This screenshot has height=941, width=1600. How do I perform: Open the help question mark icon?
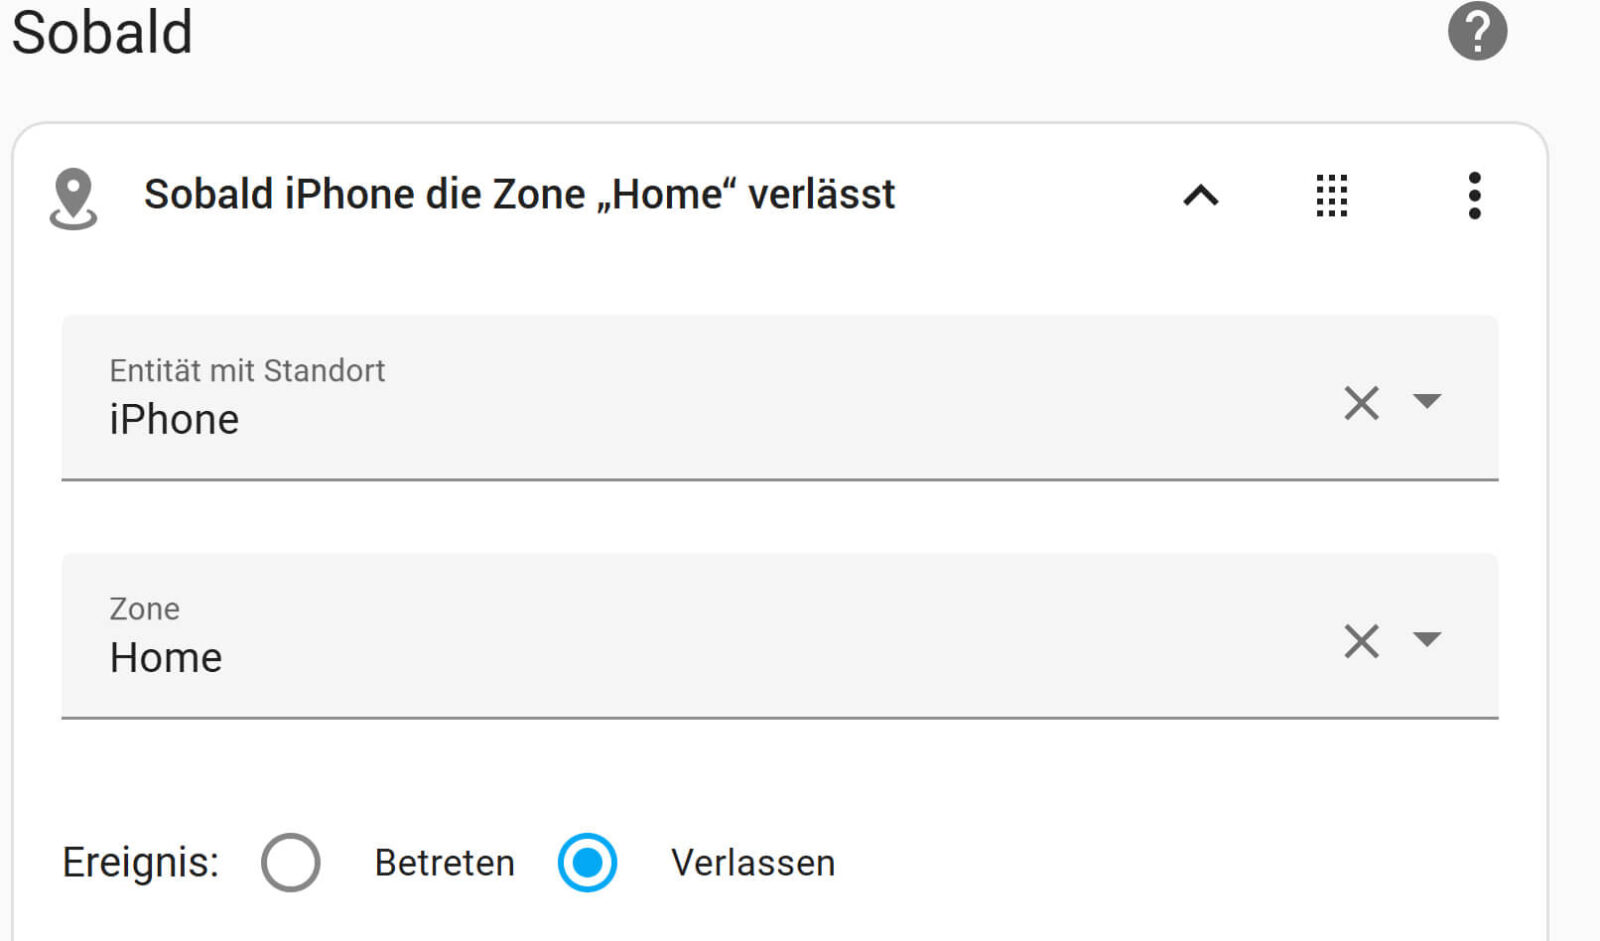coord(1477,32)
